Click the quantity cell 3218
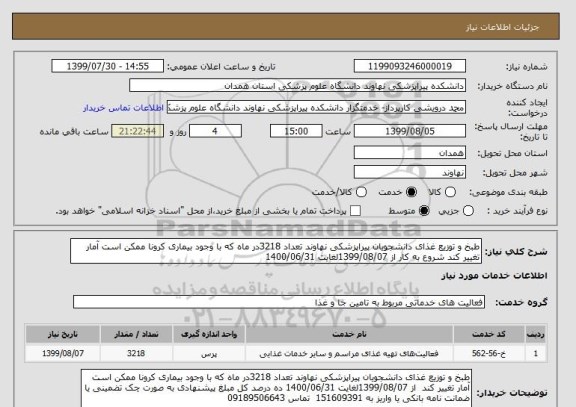The height and width of the screenshot is (407, 576). (x=136, y=354)
